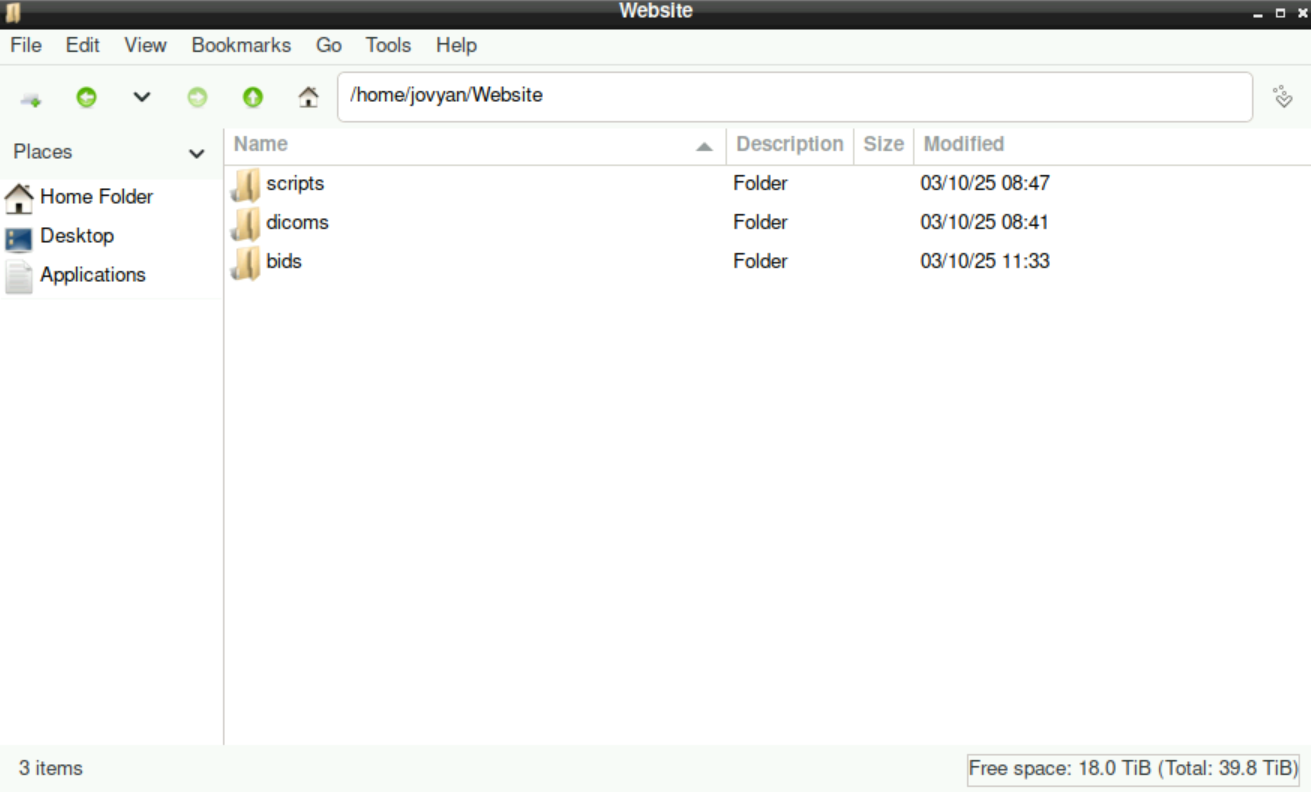Click the dicoms folder name
This screenshot has height=792, width=1311.
click(297, 222)
